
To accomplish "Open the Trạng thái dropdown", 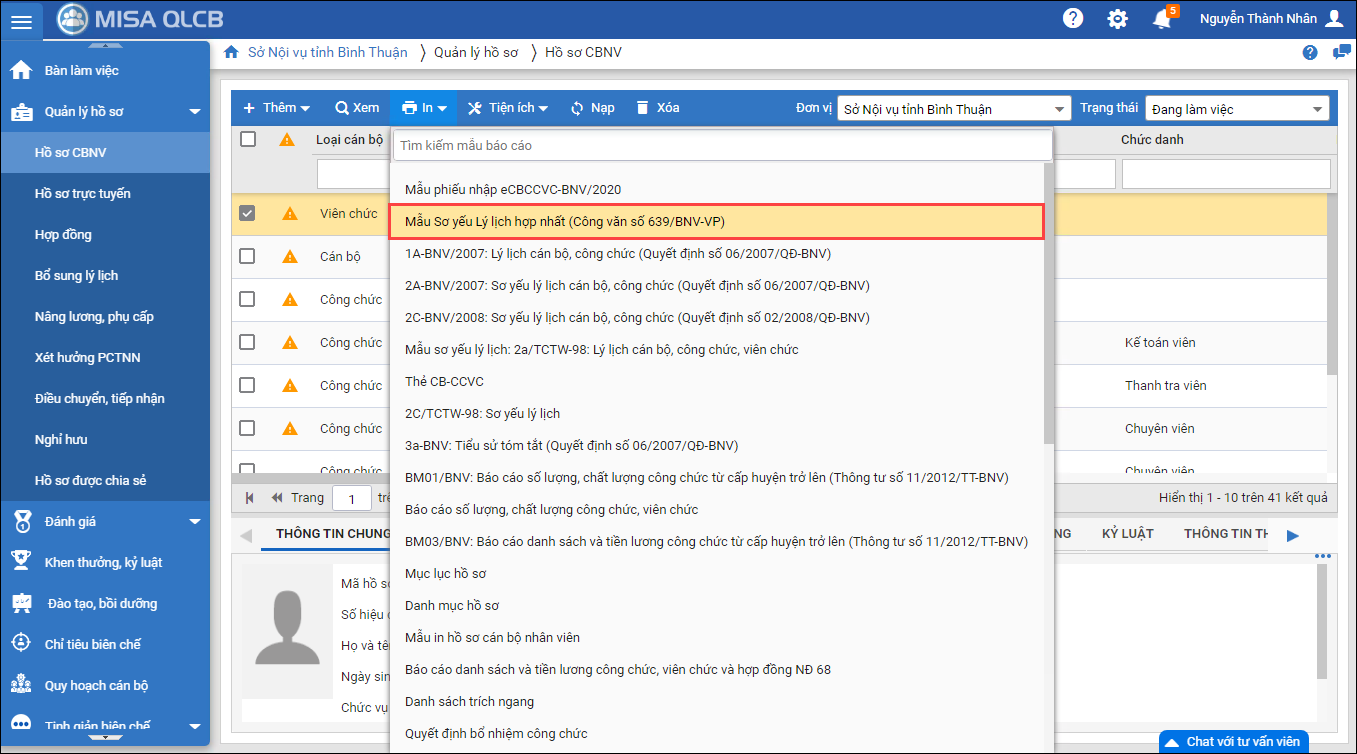I will [1317, 109].
